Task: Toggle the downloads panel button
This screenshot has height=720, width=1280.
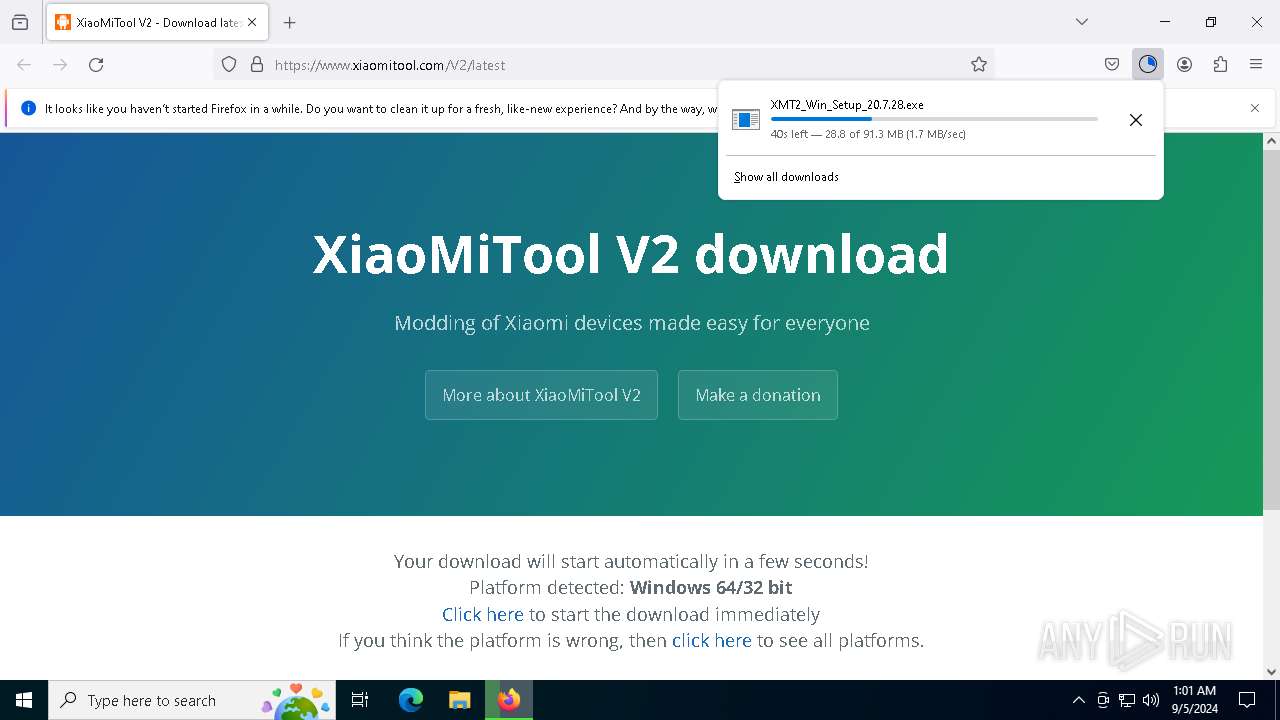Action: tap(1147, 64)
